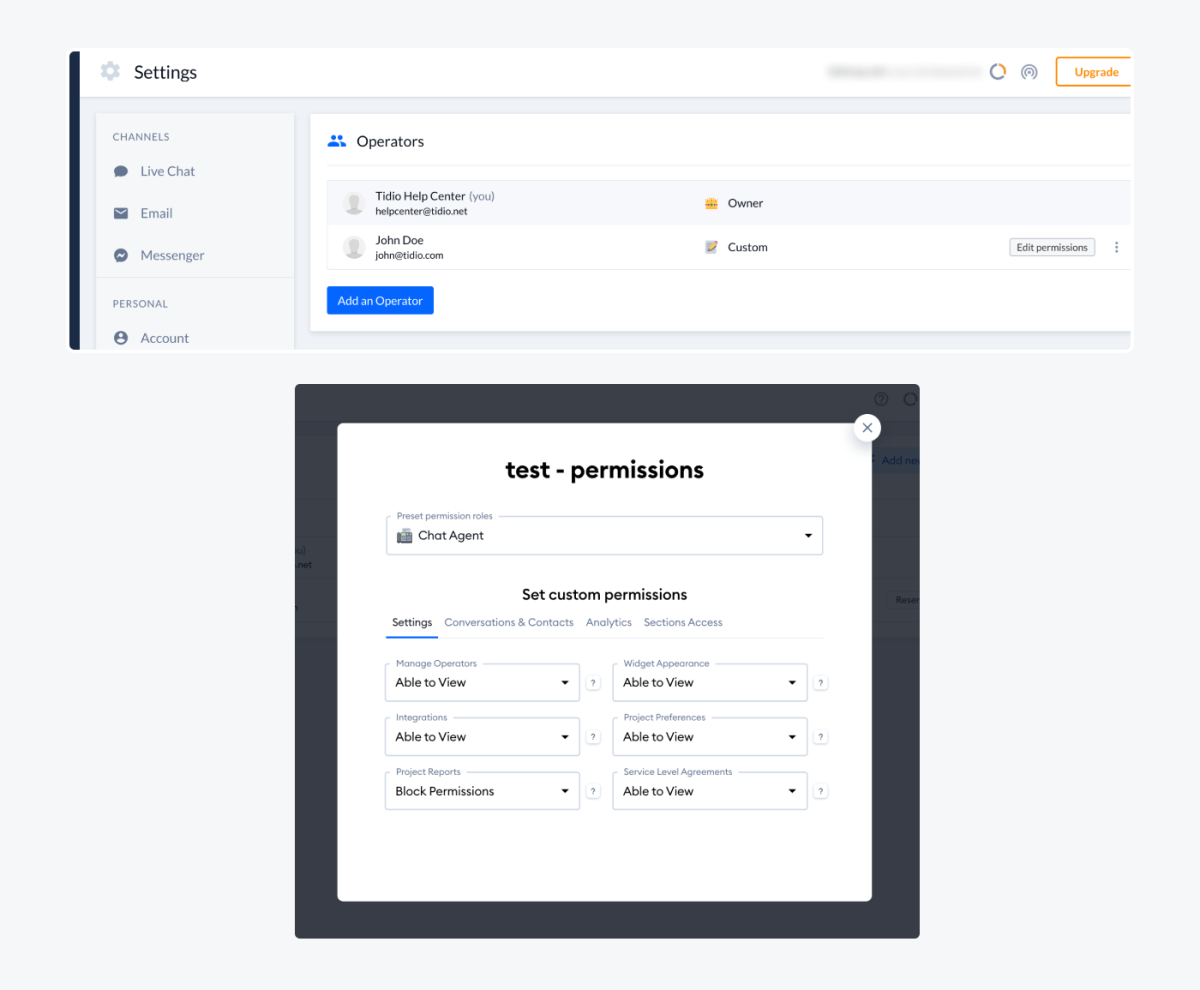This screenshot has height=990, width=1200.
Task: Open John Doe's three-dot options menu
Action: tap(1117, 247)
